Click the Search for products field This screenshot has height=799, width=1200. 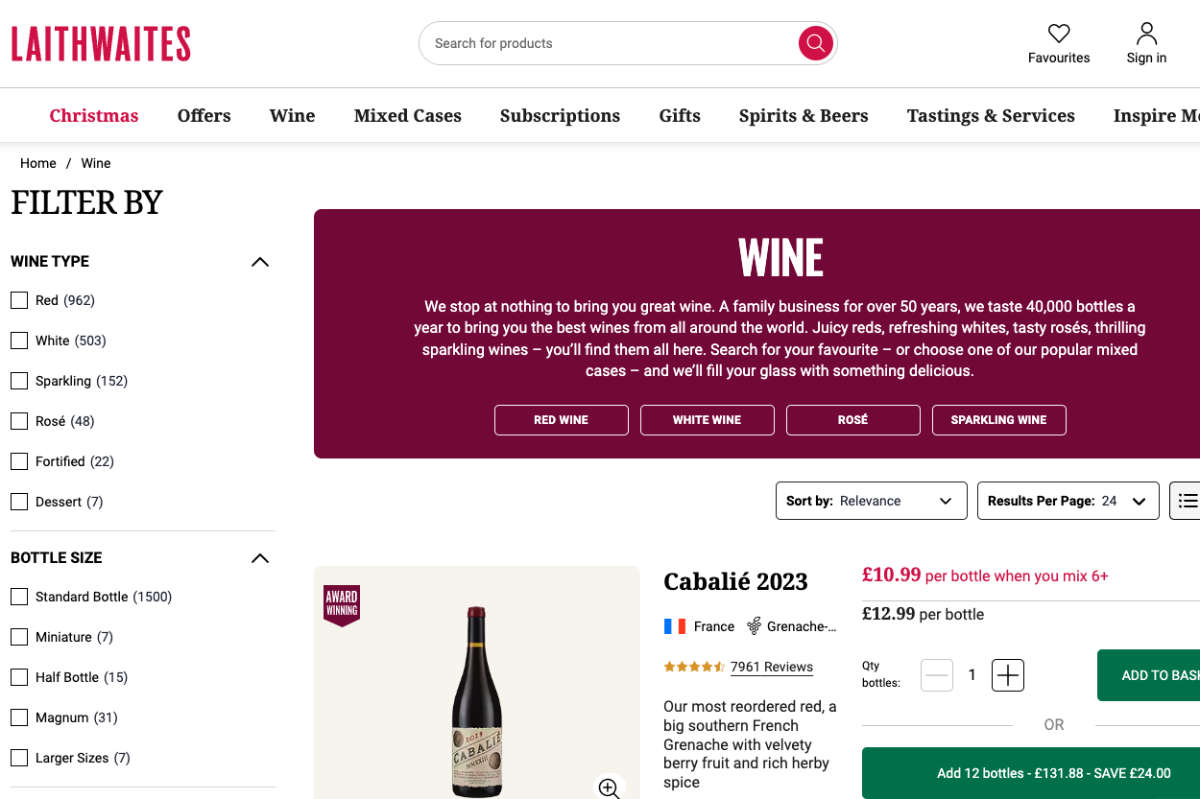(x=610, y=43)
